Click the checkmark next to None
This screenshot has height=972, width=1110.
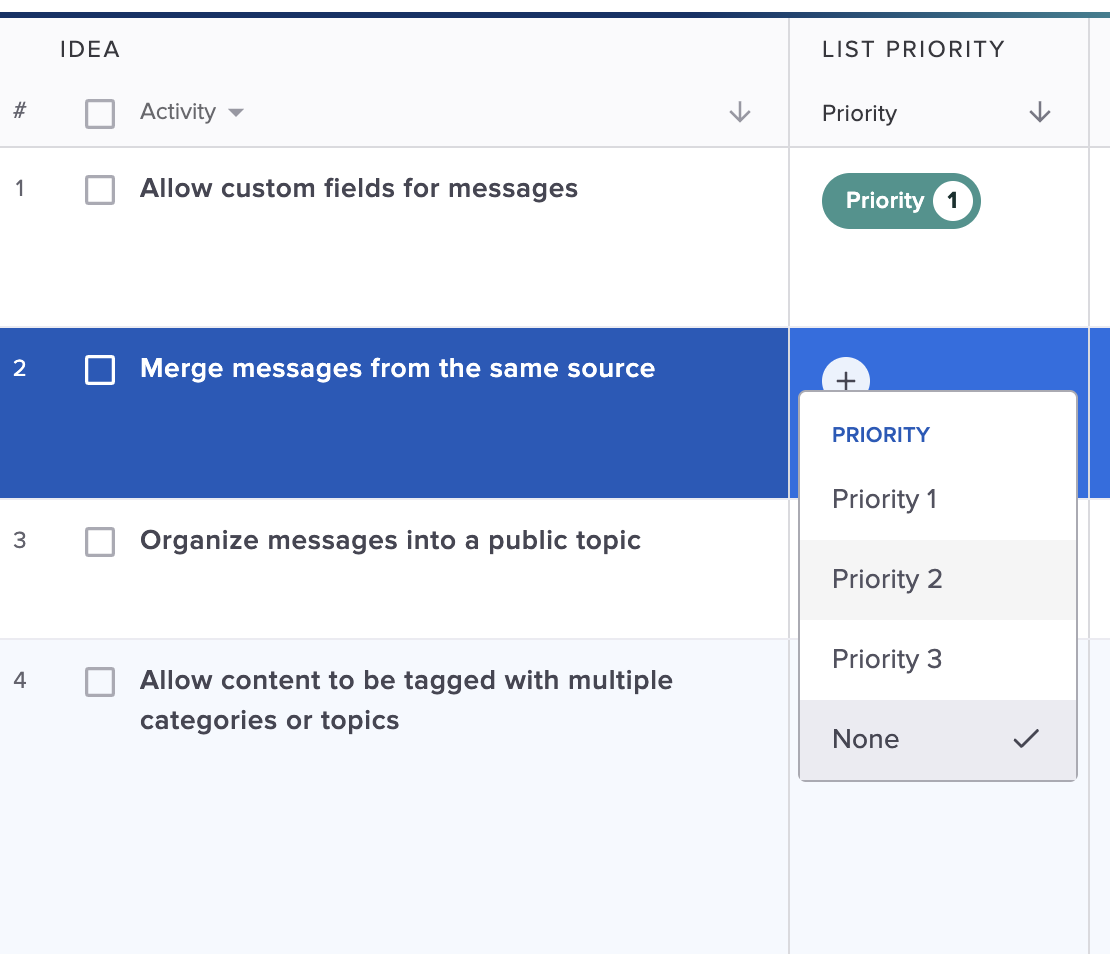click(1025, 739)
